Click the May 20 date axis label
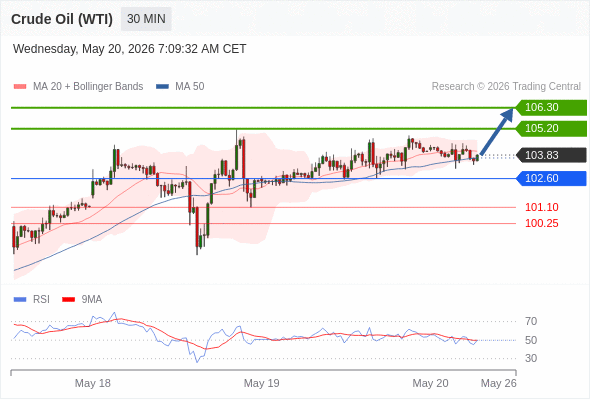This screenshot has height=400, width=590. (430, 383)
